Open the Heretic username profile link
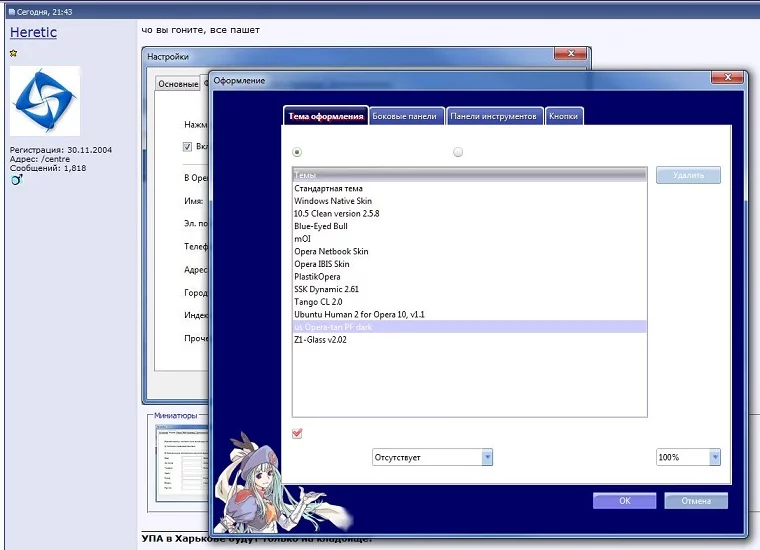The height and width of the screenshot is (550, 760). [x=33, y=33]
